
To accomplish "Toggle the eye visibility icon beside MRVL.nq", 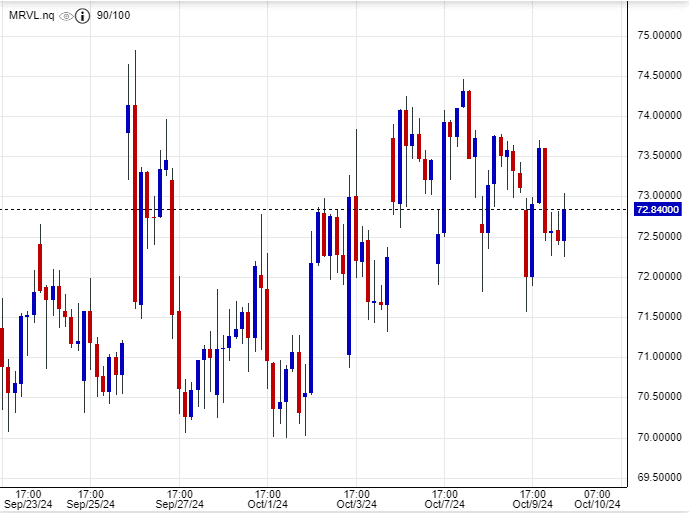I will [66, 16].
